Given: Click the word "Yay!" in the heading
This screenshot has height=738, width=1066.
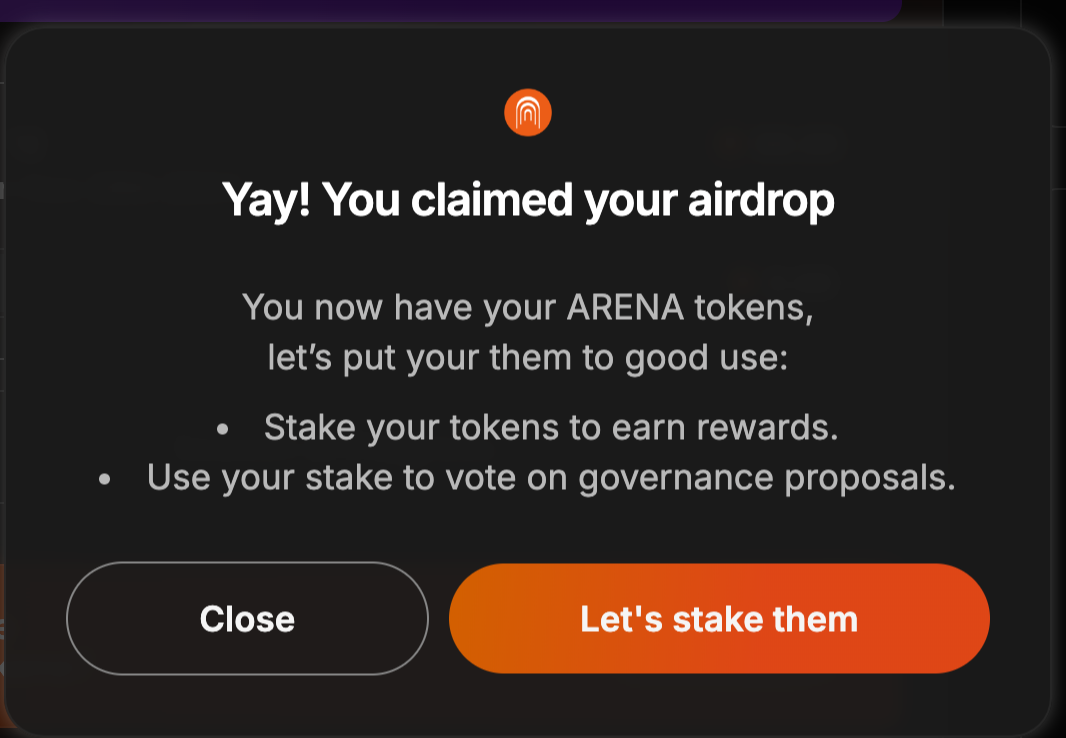Looking at the screenshot, I should [266, 200].
